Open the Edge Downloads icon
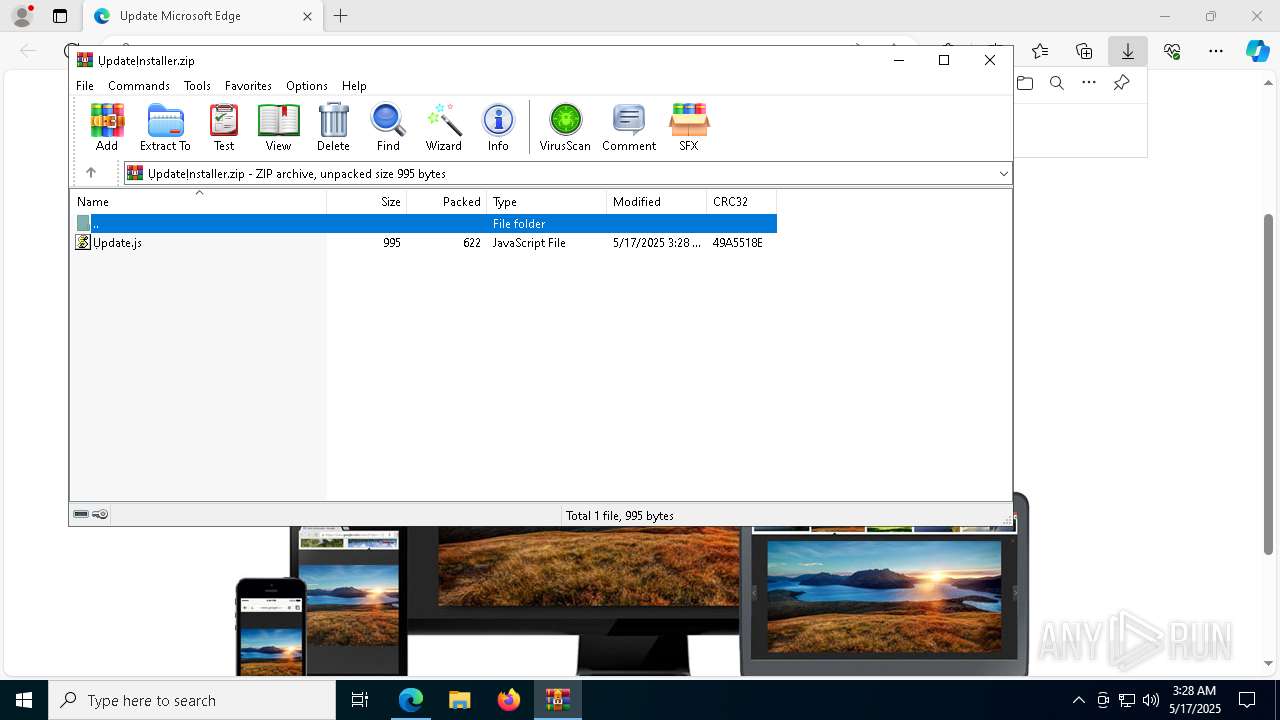This screenshot has width=1280, height=720. pyautogui.click(x=1127, y=51)
